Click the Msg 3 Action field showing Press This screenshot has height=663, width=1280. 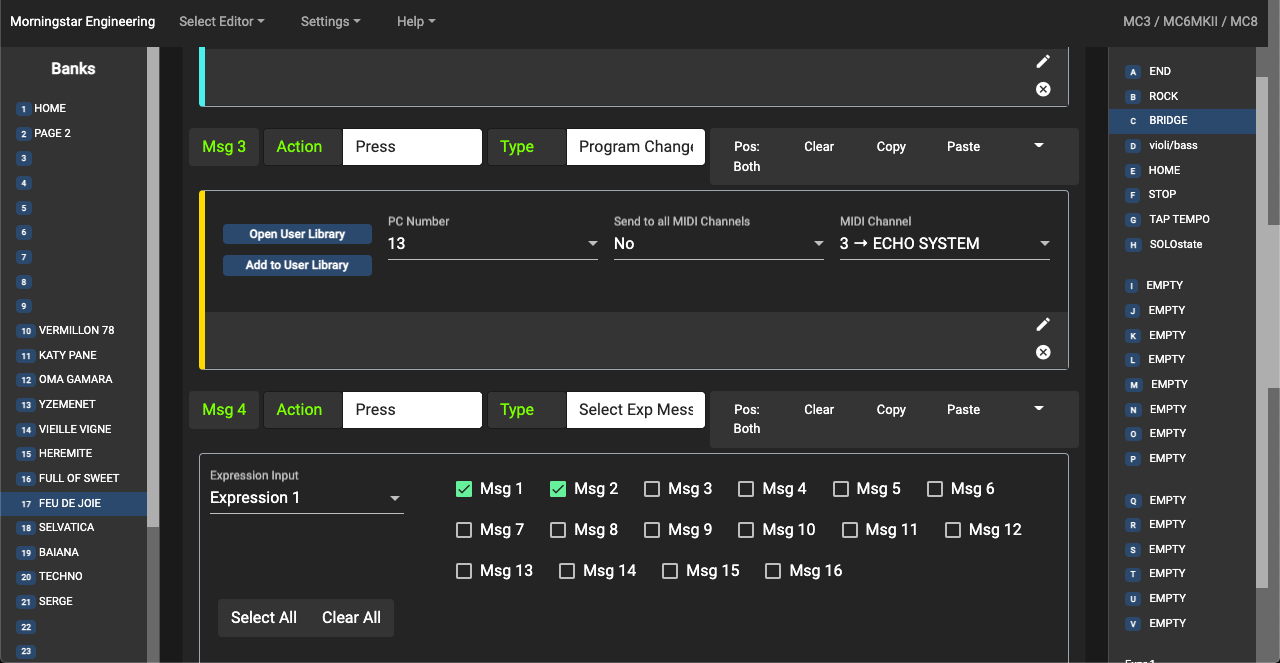coord(412,147)
